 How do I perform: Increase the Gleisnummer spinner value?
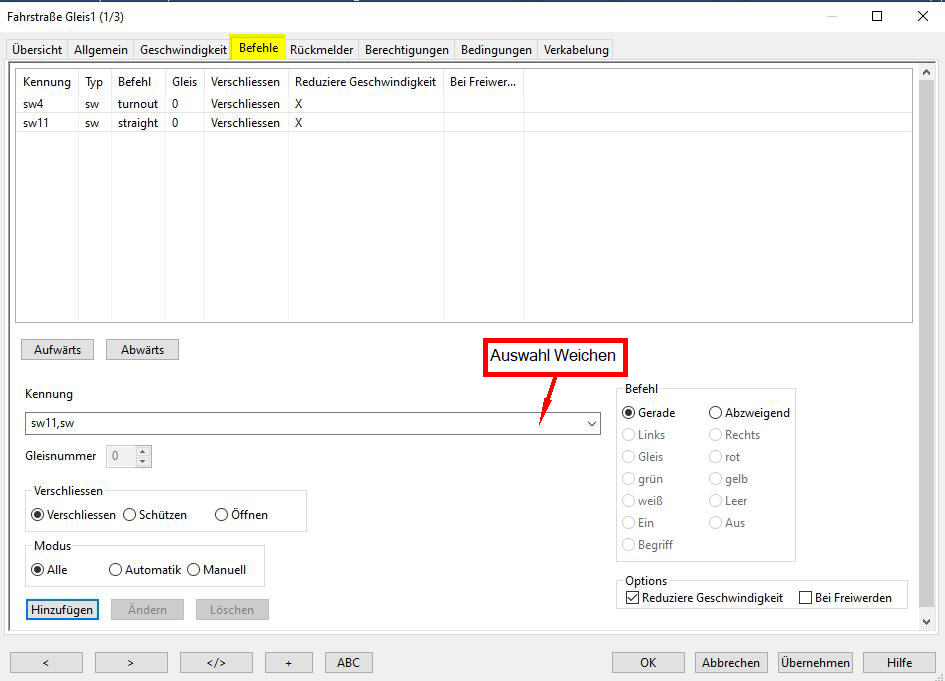tap(143, 451)
